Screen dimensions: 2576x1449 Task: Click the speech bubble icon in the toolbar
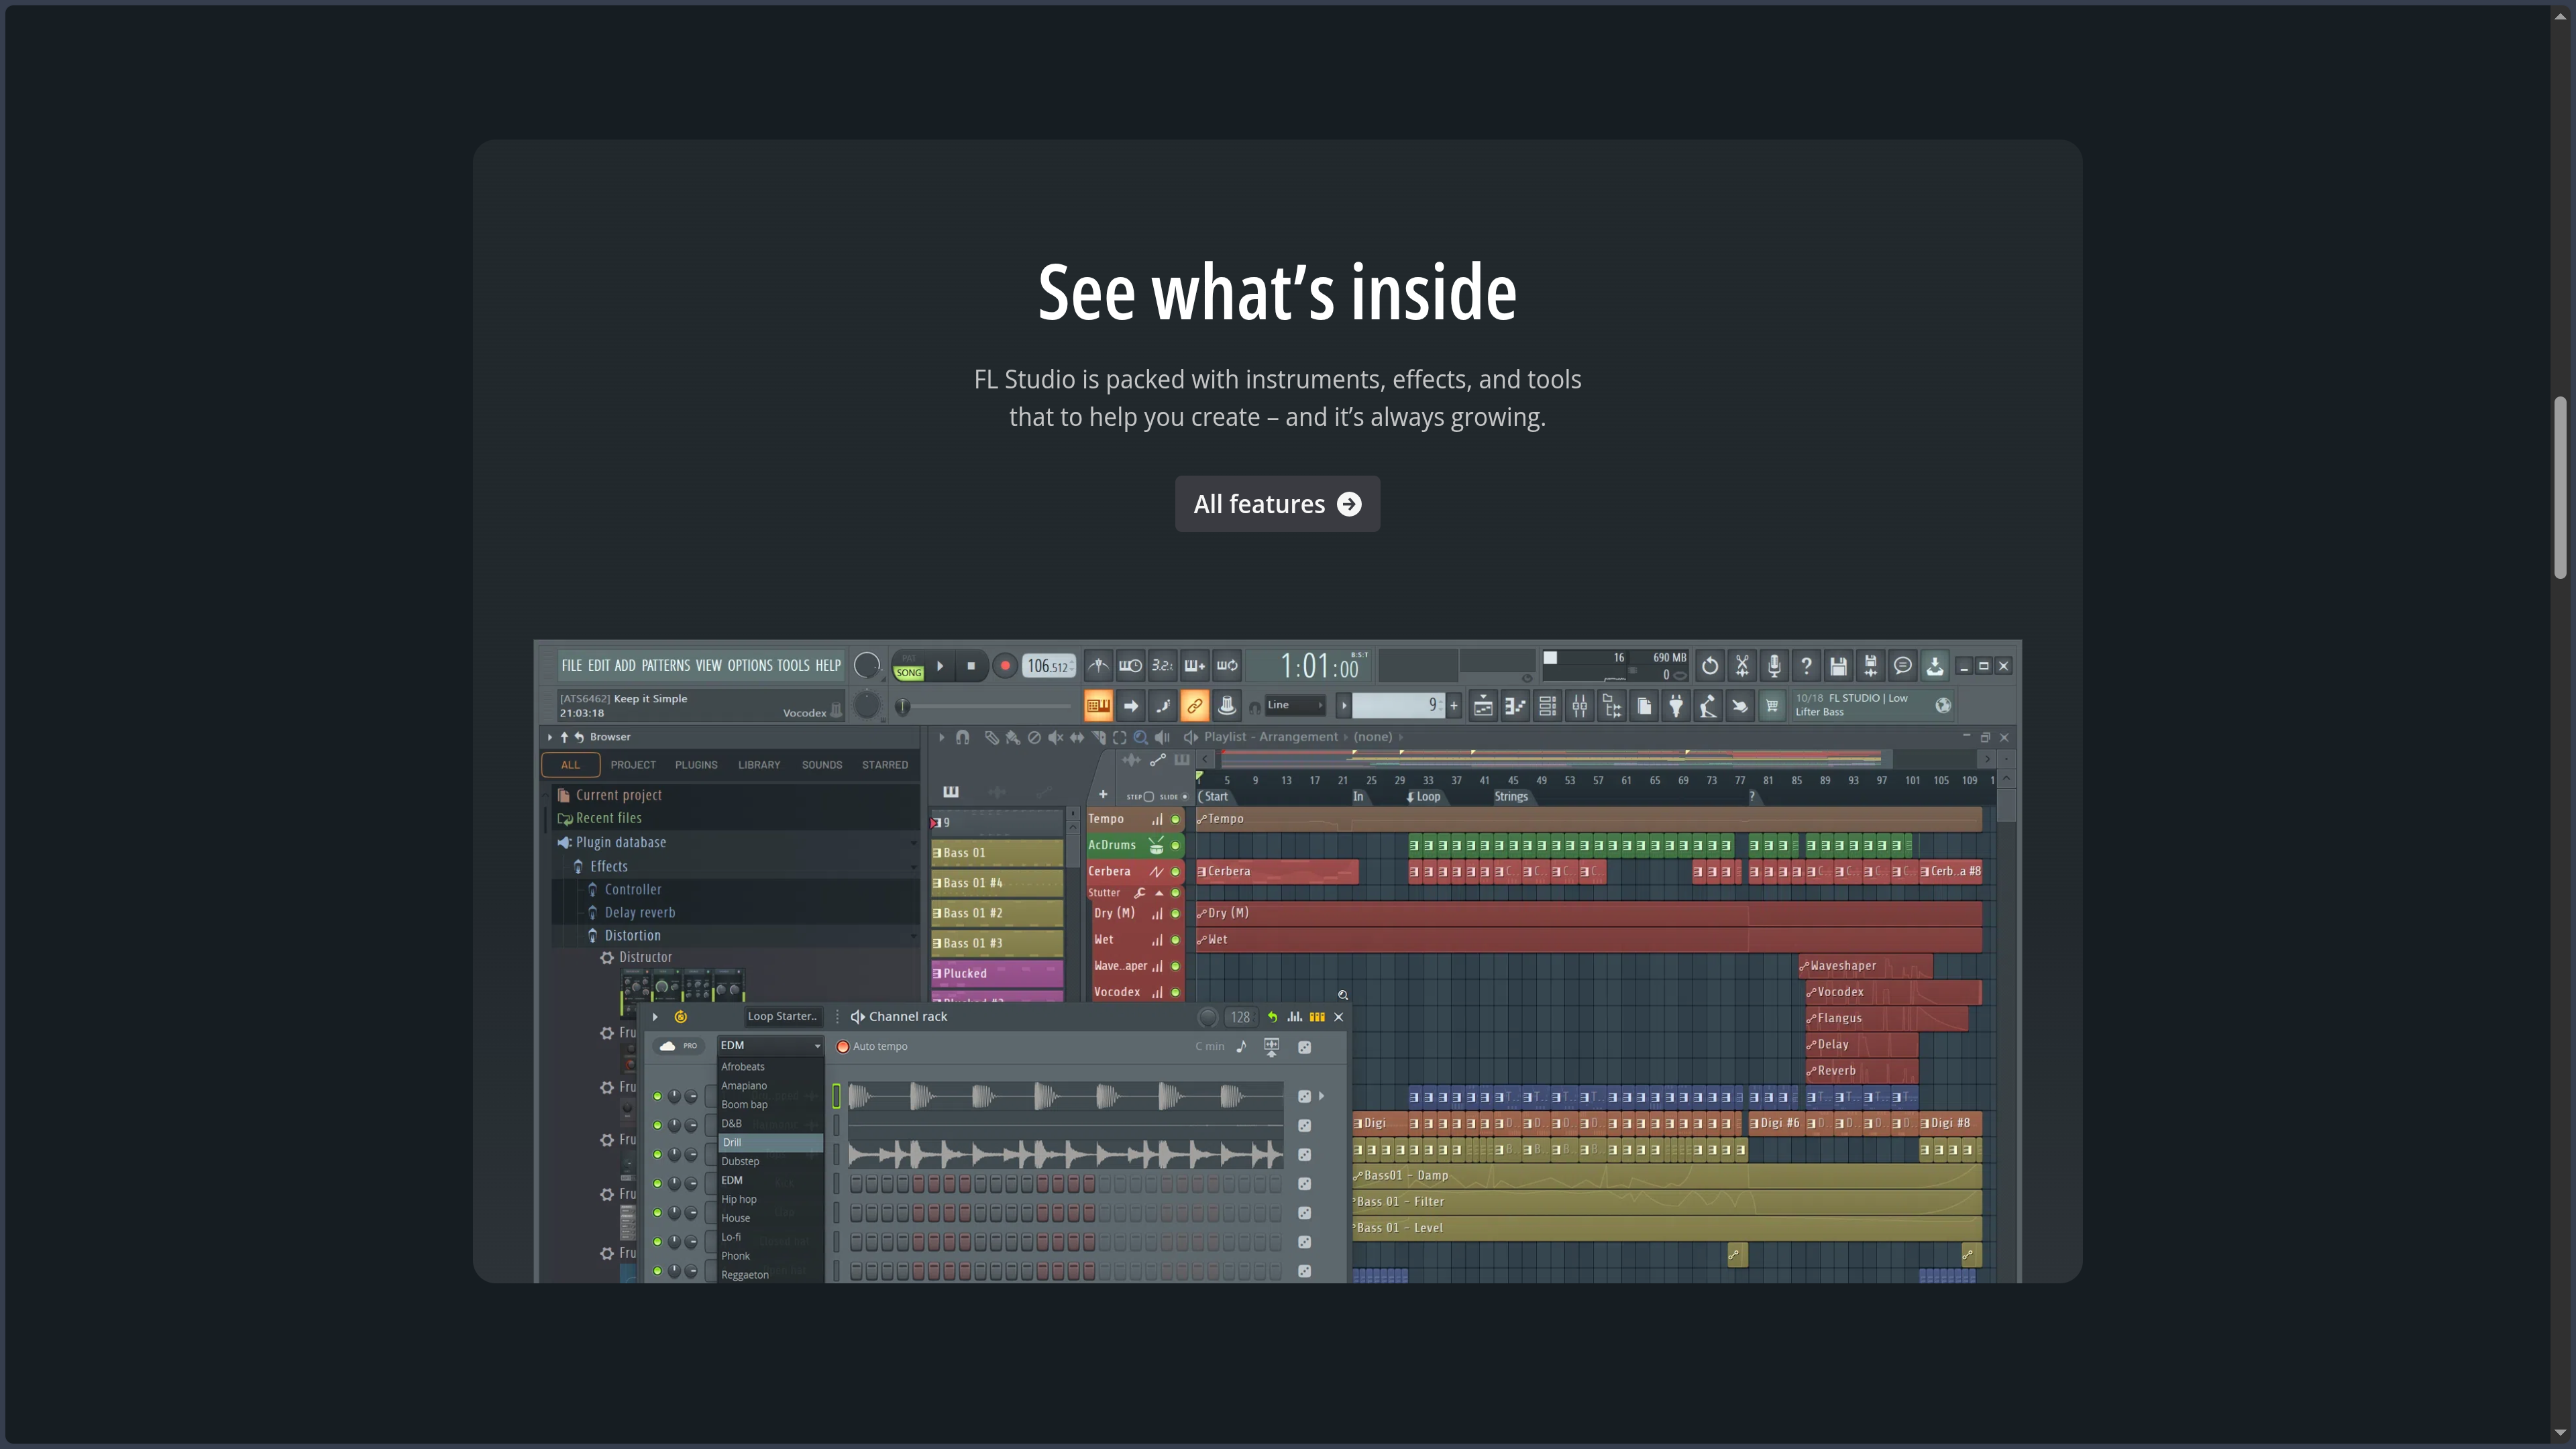(1903, 666)
